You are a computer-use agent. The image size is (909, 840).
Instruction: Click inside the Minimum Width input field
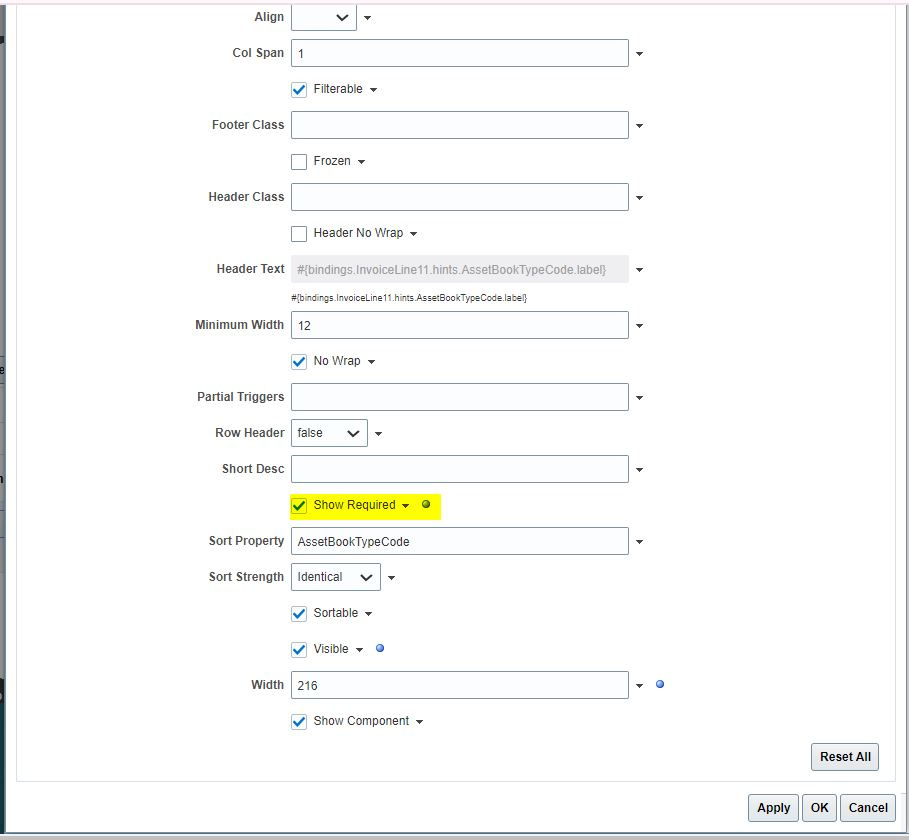(459, 325)
